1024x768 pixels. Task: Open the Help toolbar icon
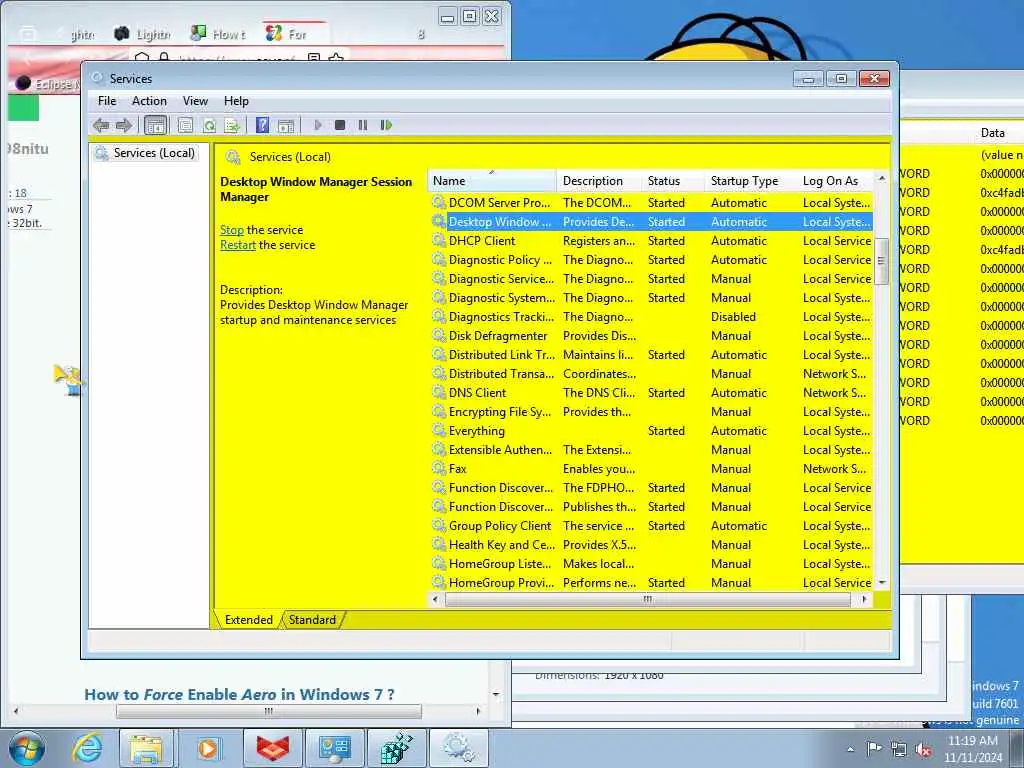click(x=263, y=125)
